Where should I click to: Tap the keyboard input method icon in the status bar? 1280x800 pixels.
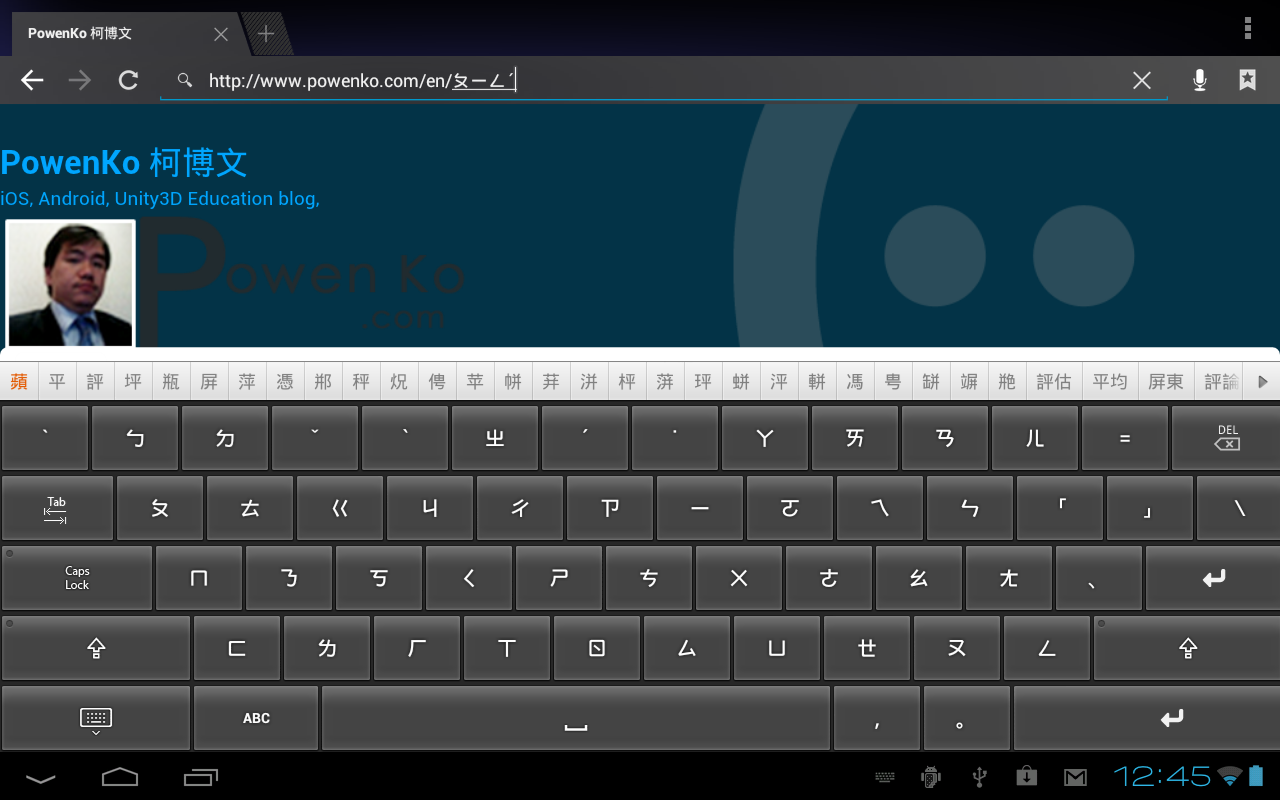click(885, 777)
